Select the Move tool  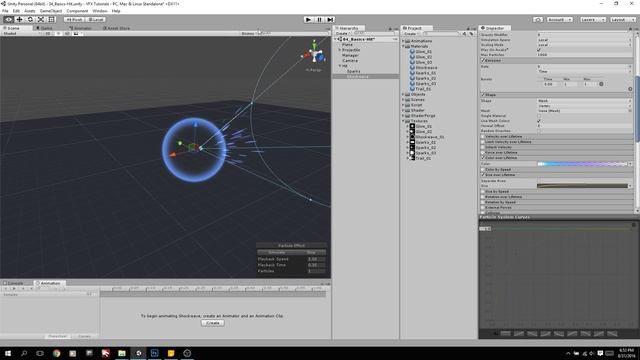pyautogui.click(x=19, y=20)
